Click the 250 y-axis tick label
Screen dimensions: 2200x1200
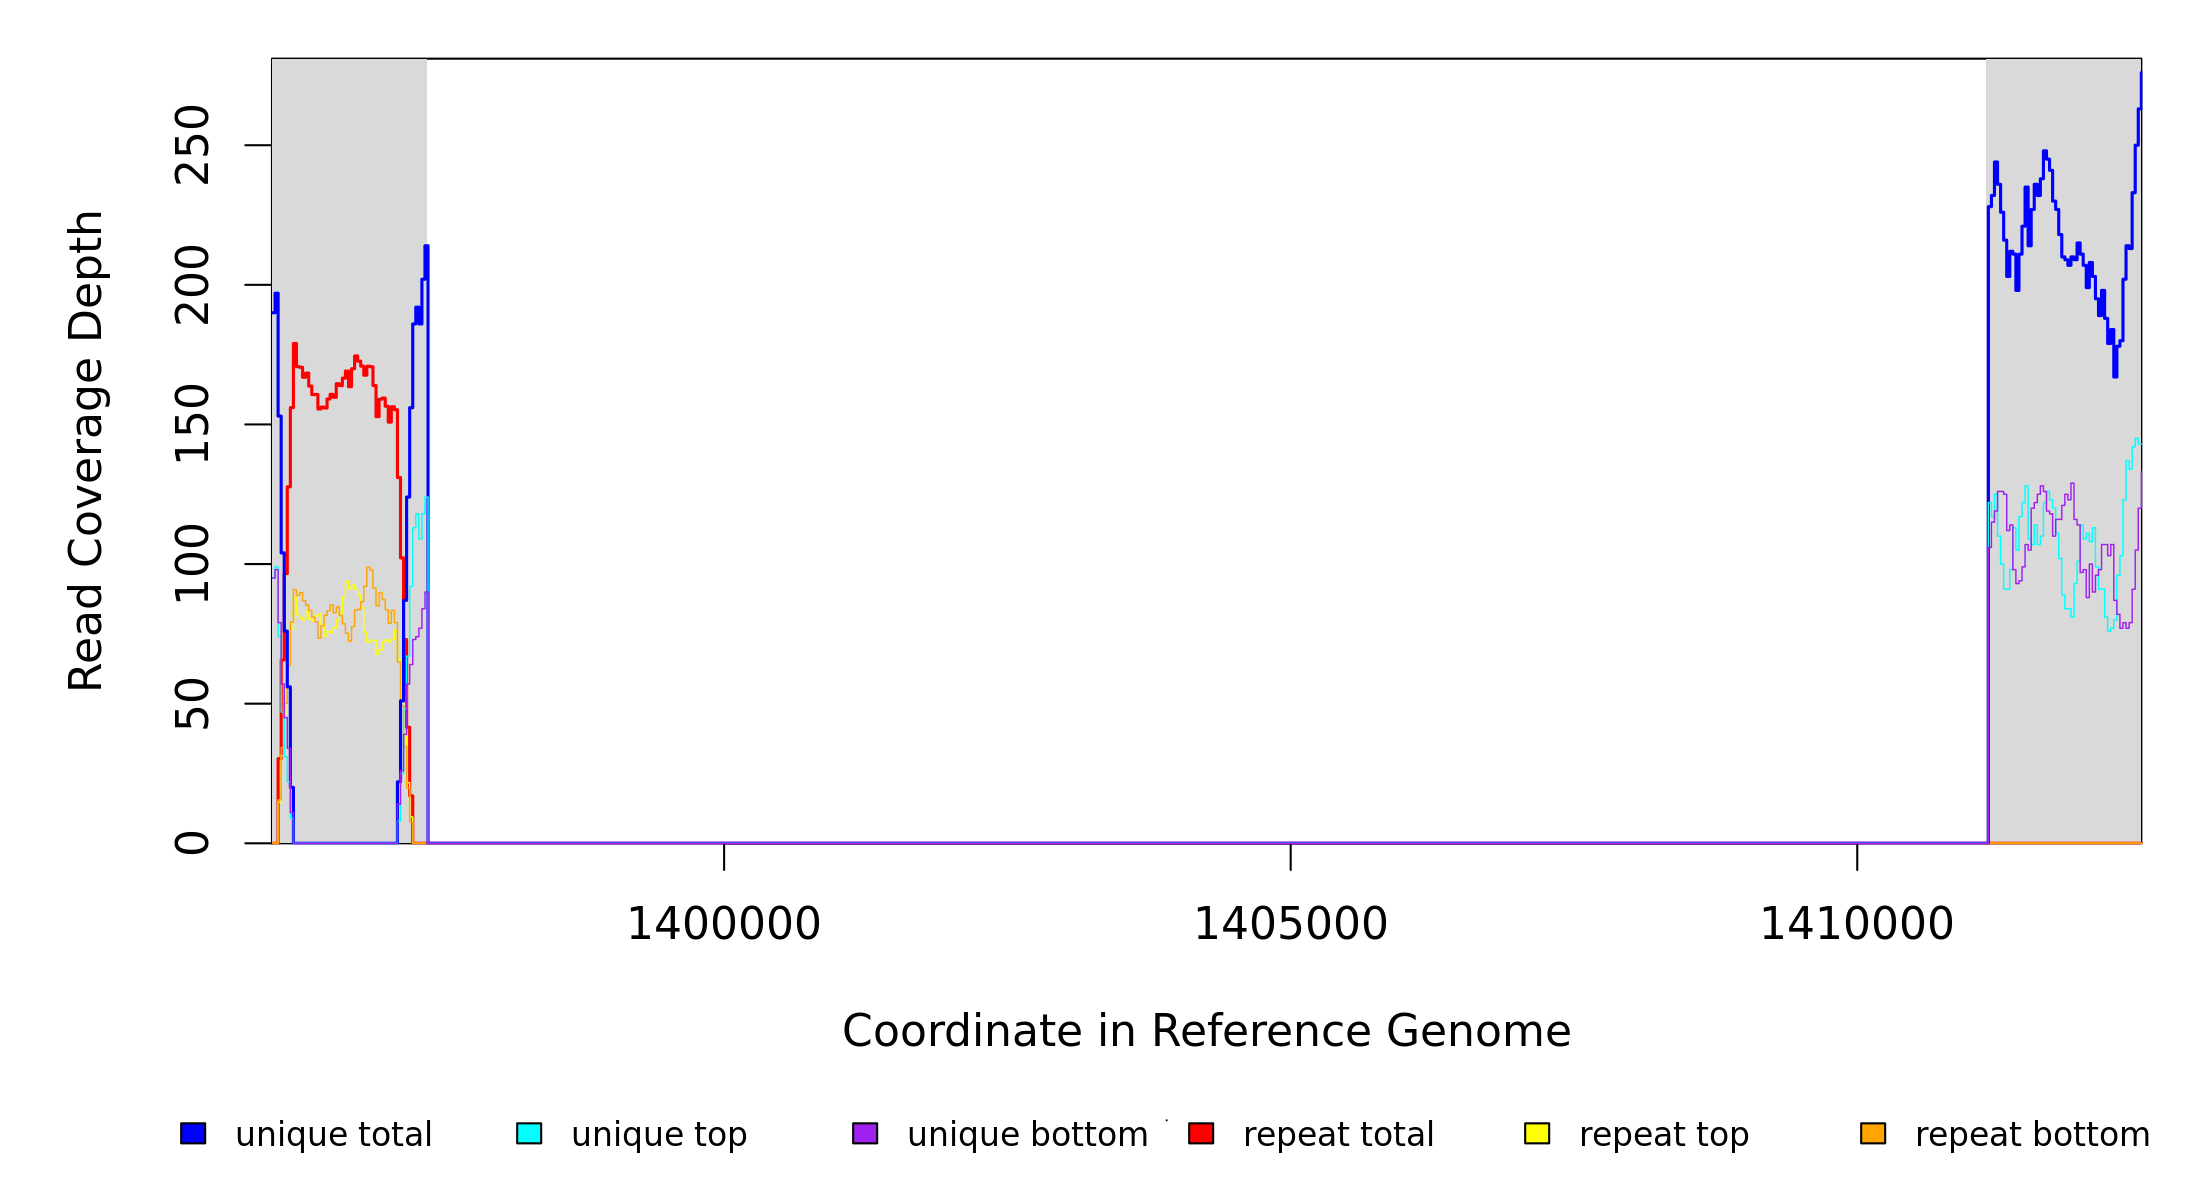pyautogui.click(x=192, y=145)
